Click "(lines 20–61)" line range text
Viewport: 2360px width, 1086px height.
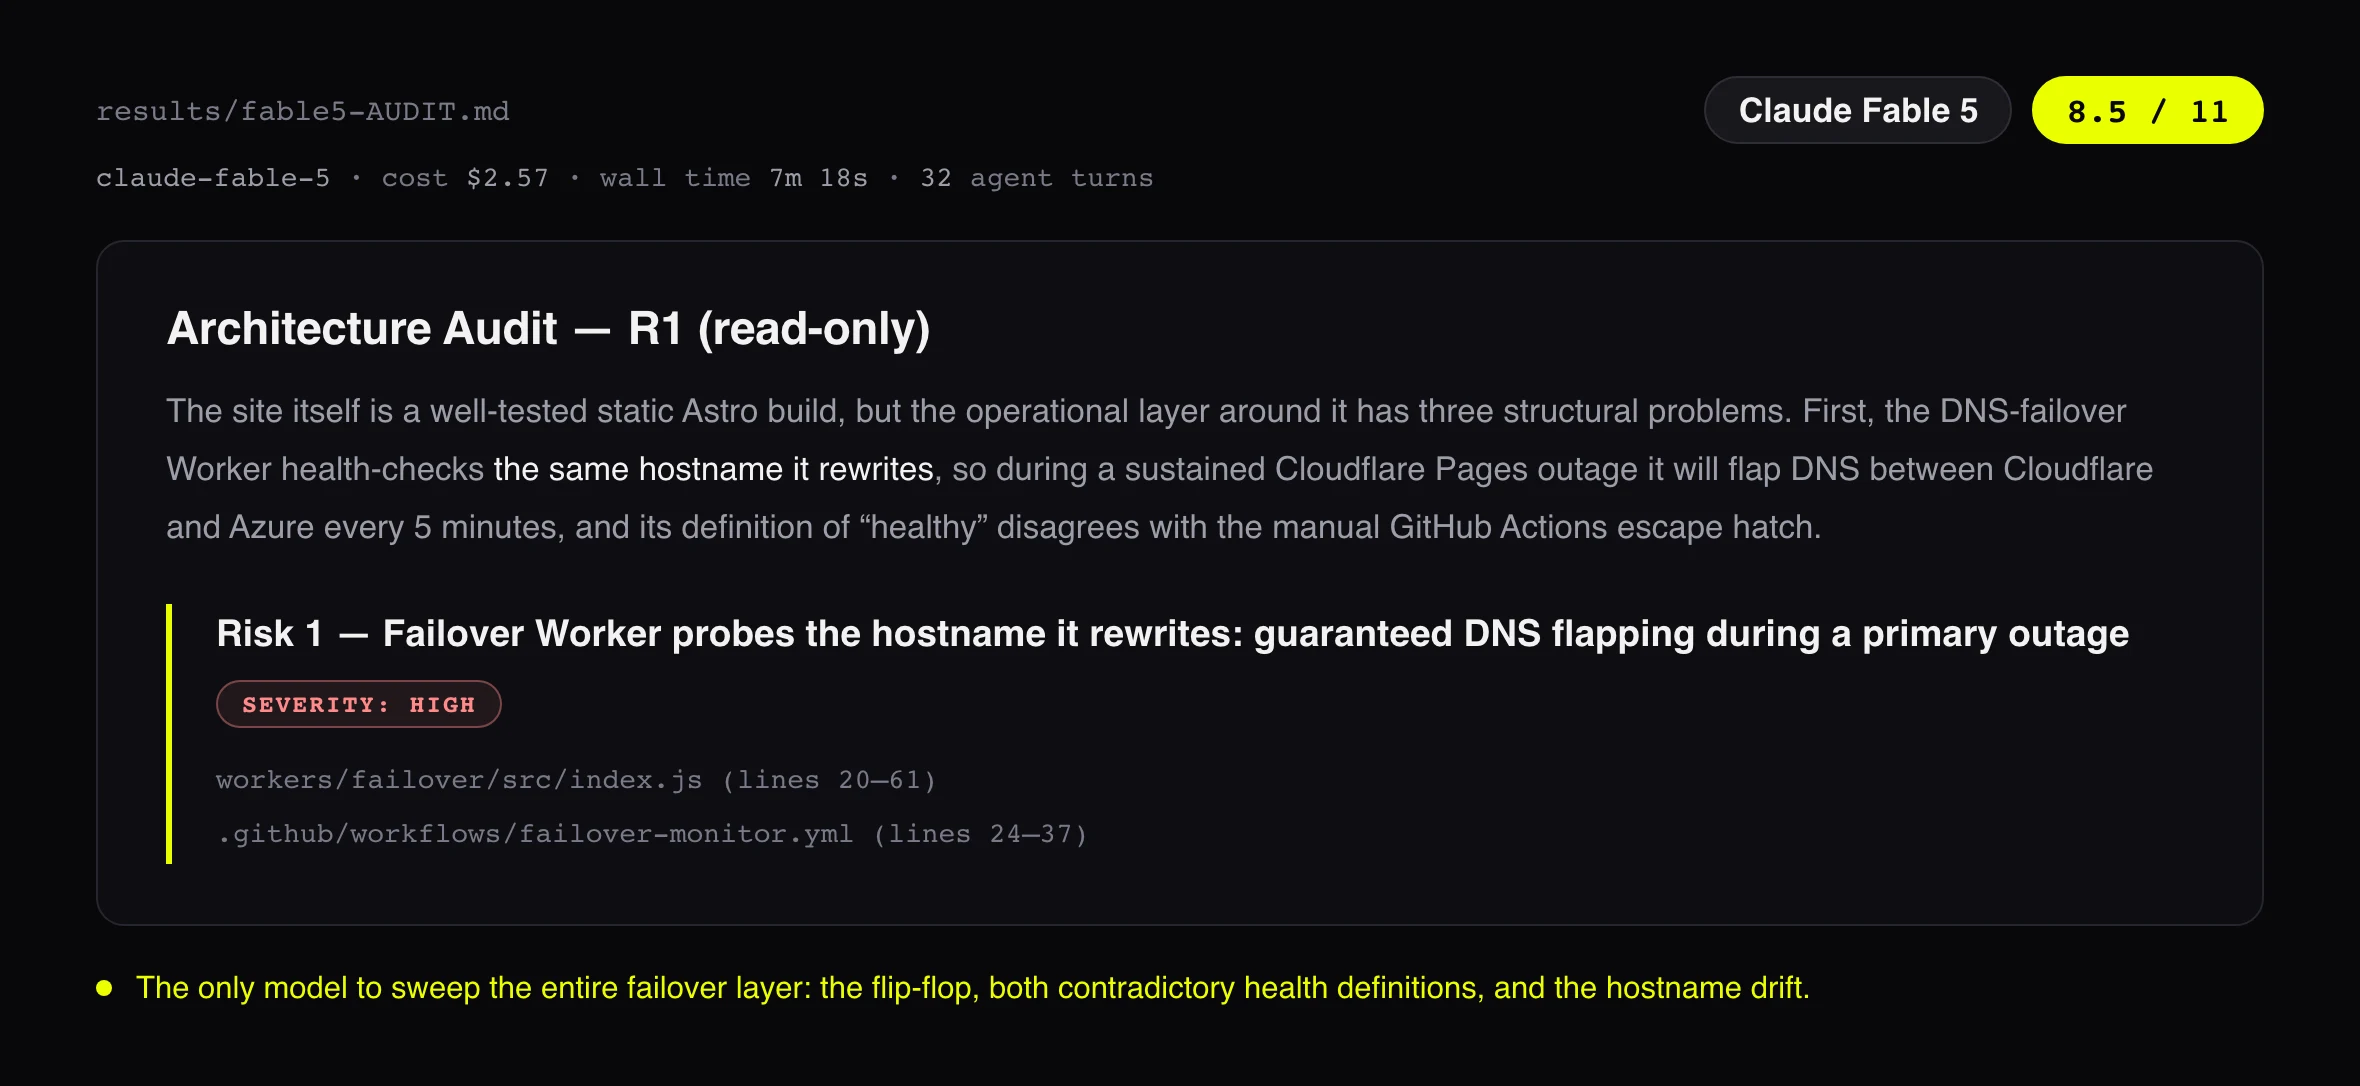point(829,779)
